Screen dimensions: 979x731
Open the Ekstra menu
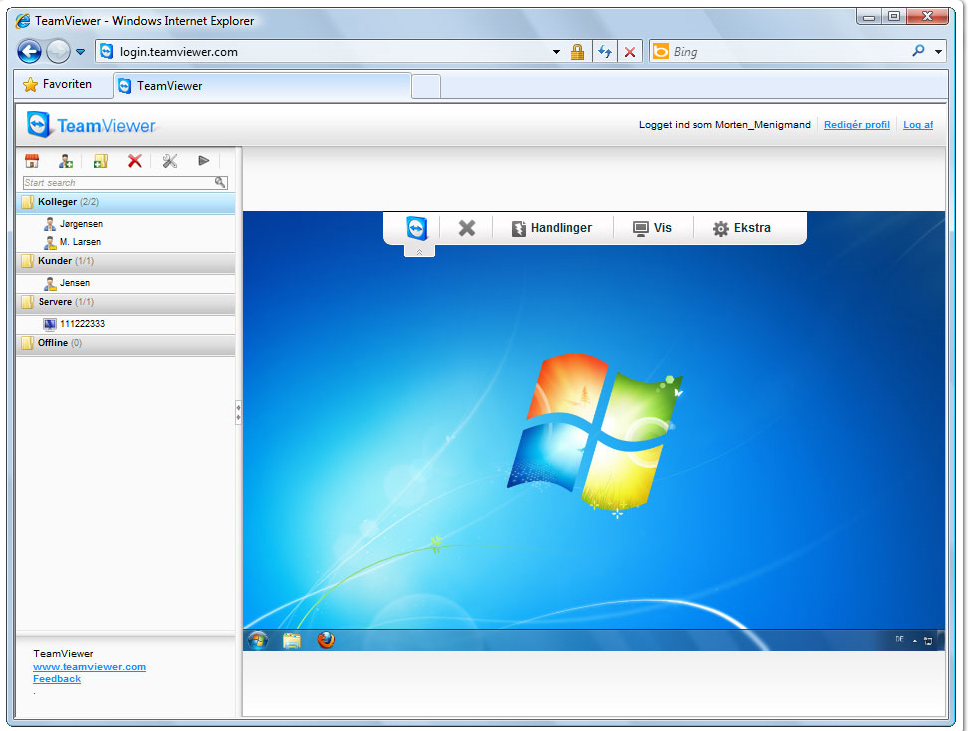[x=741, y=228]
